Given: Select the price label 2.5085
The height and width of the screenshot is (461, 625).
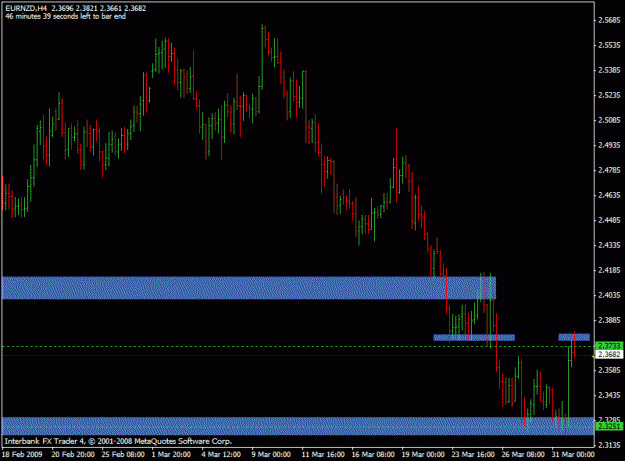Looking at the screenshot, I should 609,120.
